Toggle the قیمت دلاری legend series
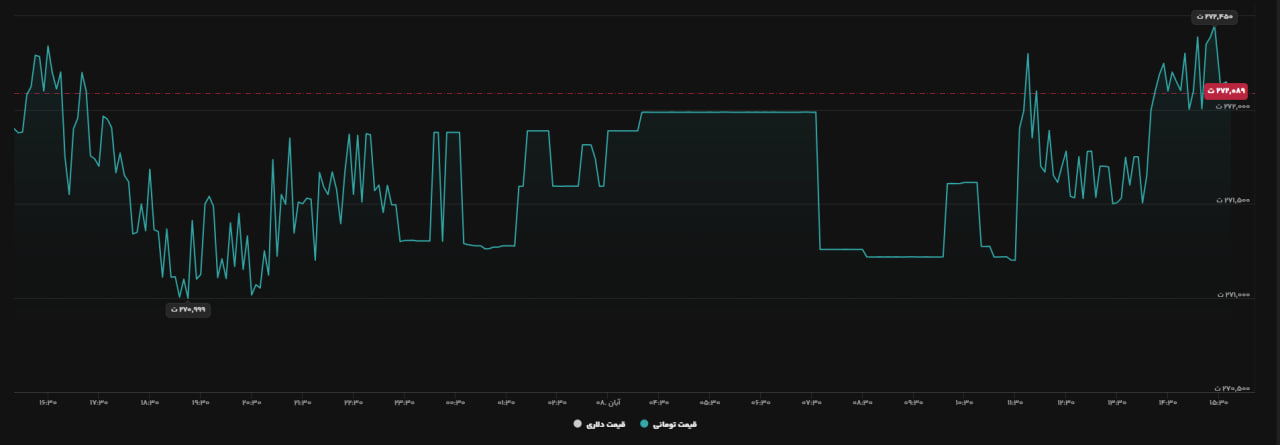The image size is (1280, 445). point(599,424)
